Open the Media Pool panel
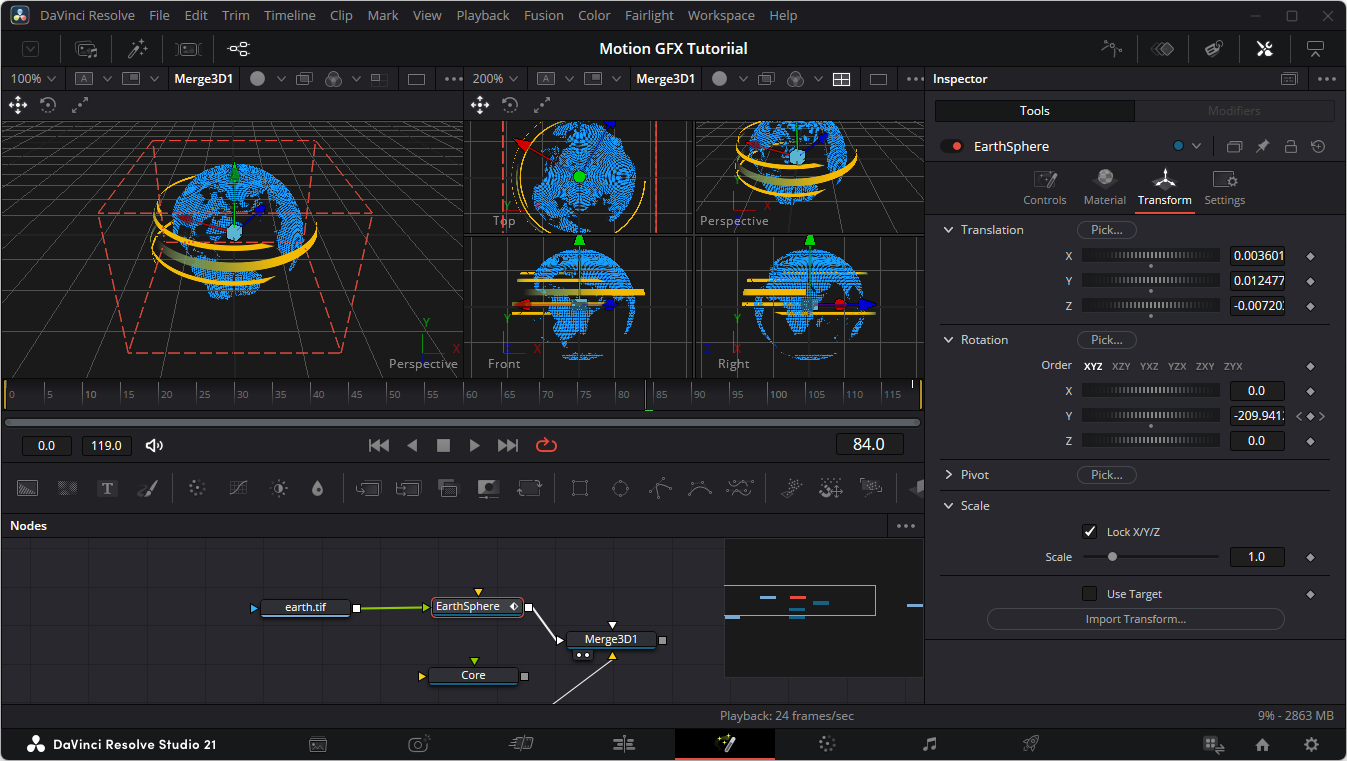Screen dimensions: 1347x761 point(86,48)
